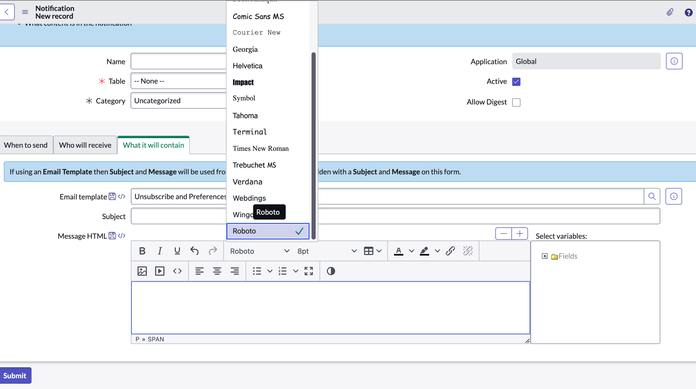The height and width of the screenshot is (389, 696).
Task: Open the form context menu icon
Action: [x=25, y=12]
